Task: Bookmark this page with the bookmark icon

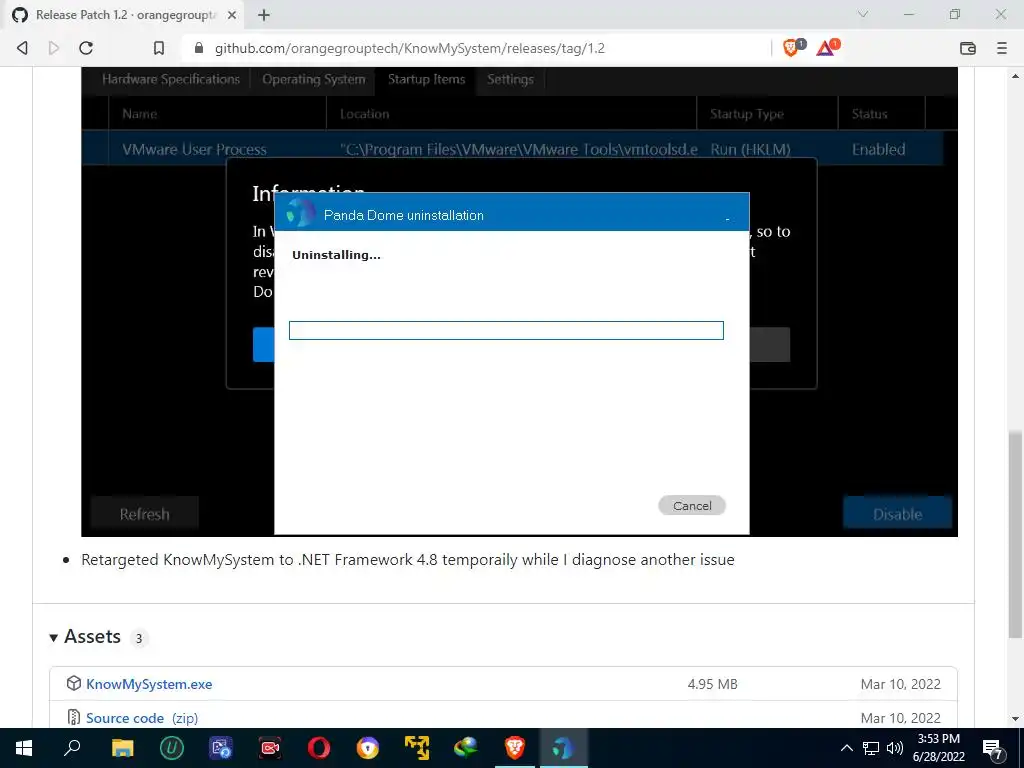Action: pos(159,48)
